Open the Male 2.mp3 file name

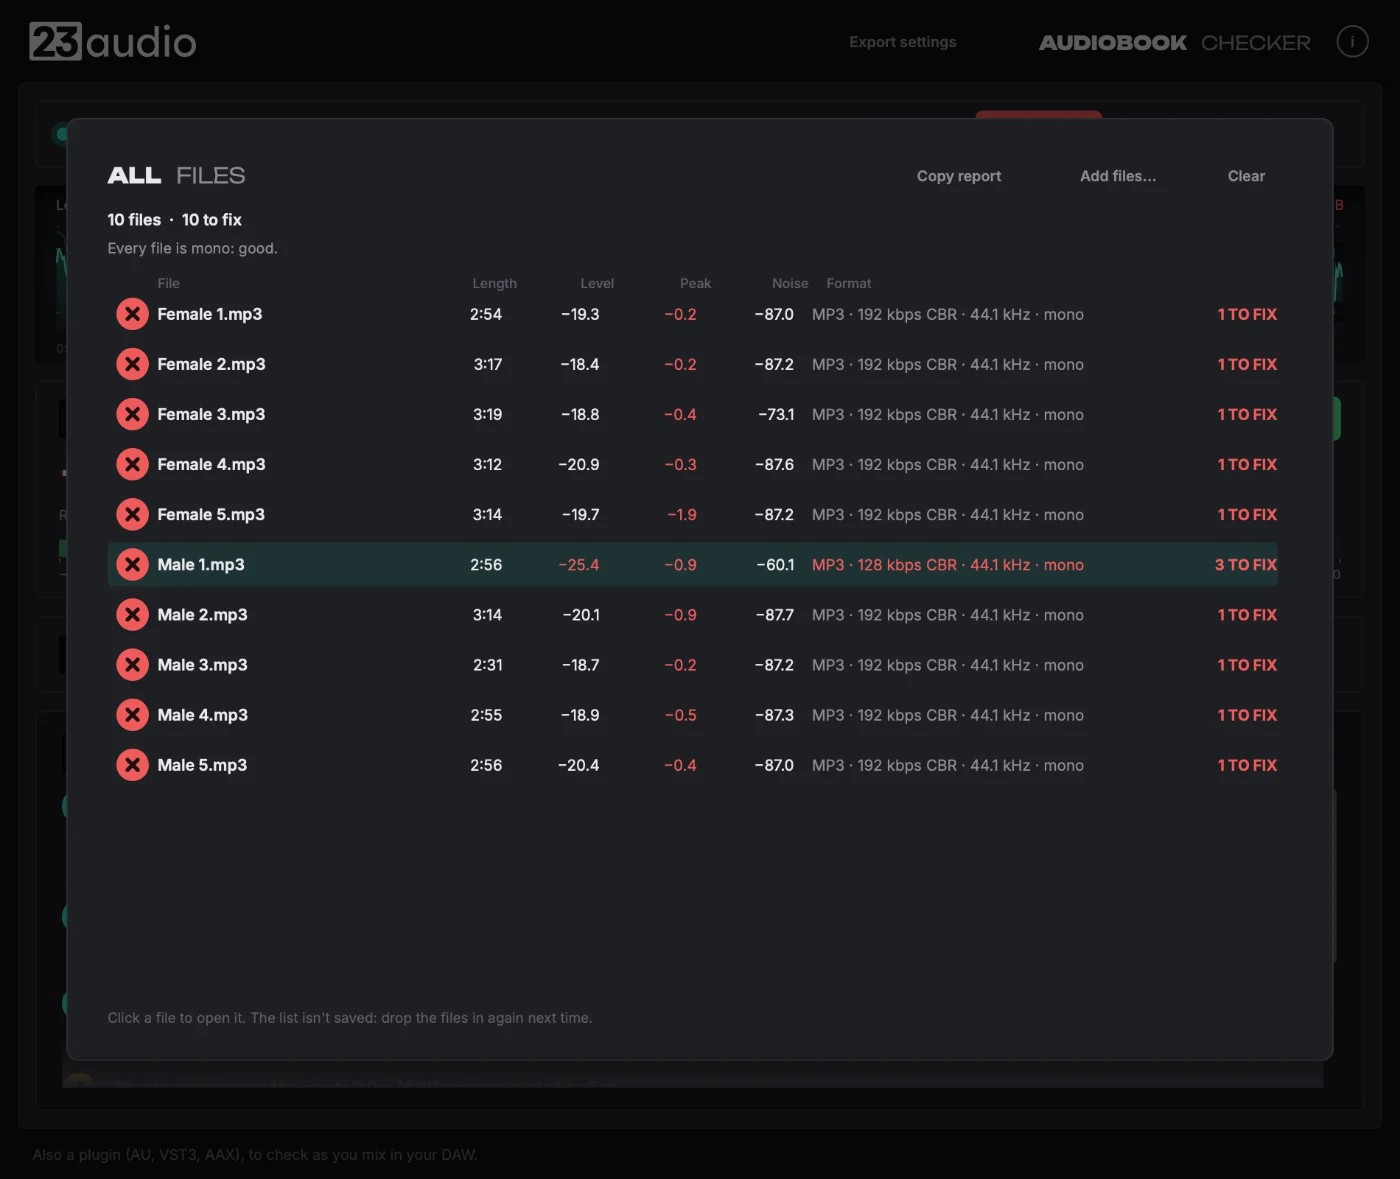pos(202,615)
